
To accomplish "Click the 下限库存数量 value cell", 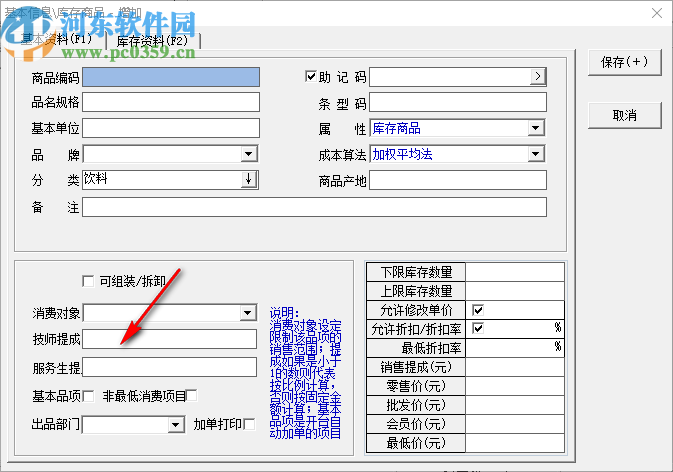I will pyautogui.click(x=515, y=272).
